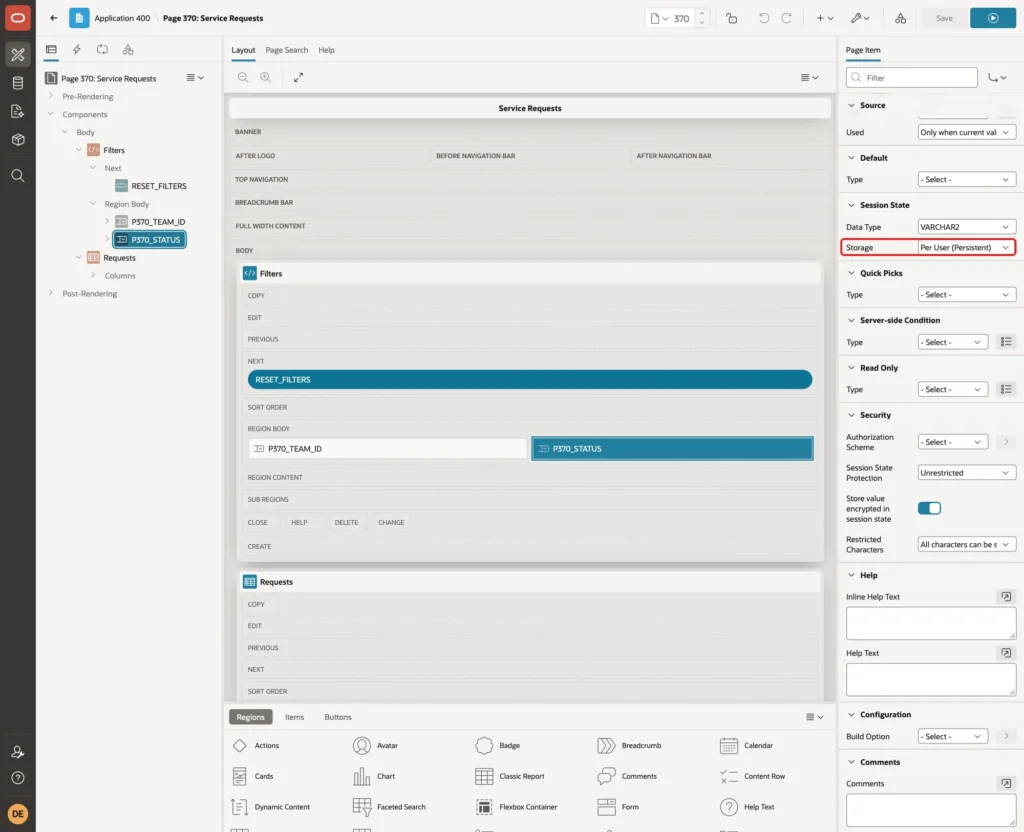Toggle Store value encrypted in session state

(x=929, y=508)
